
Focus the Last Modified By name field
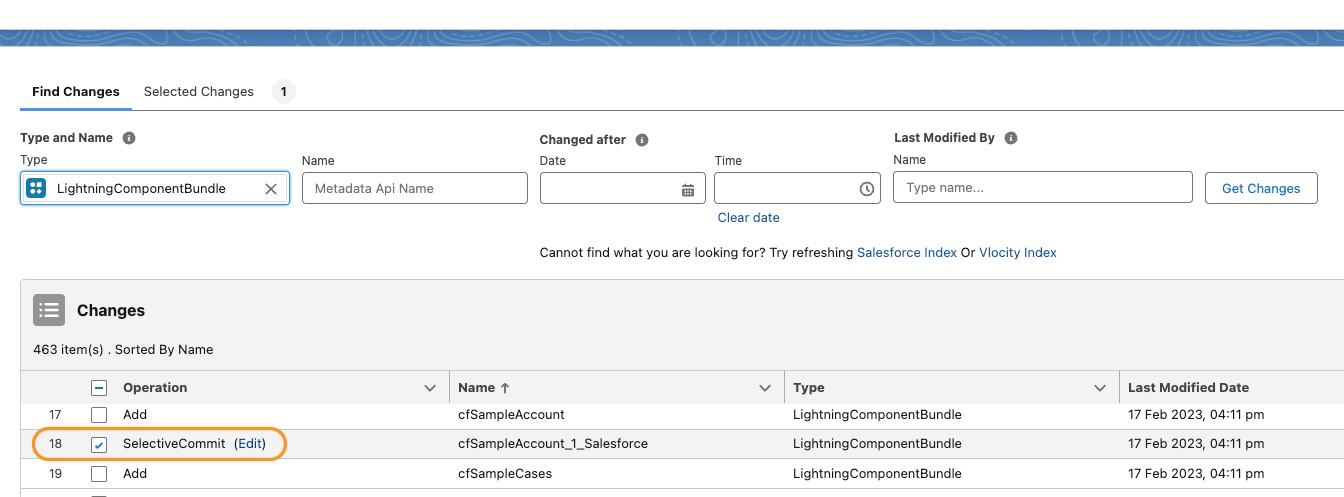pos(1043,187)
